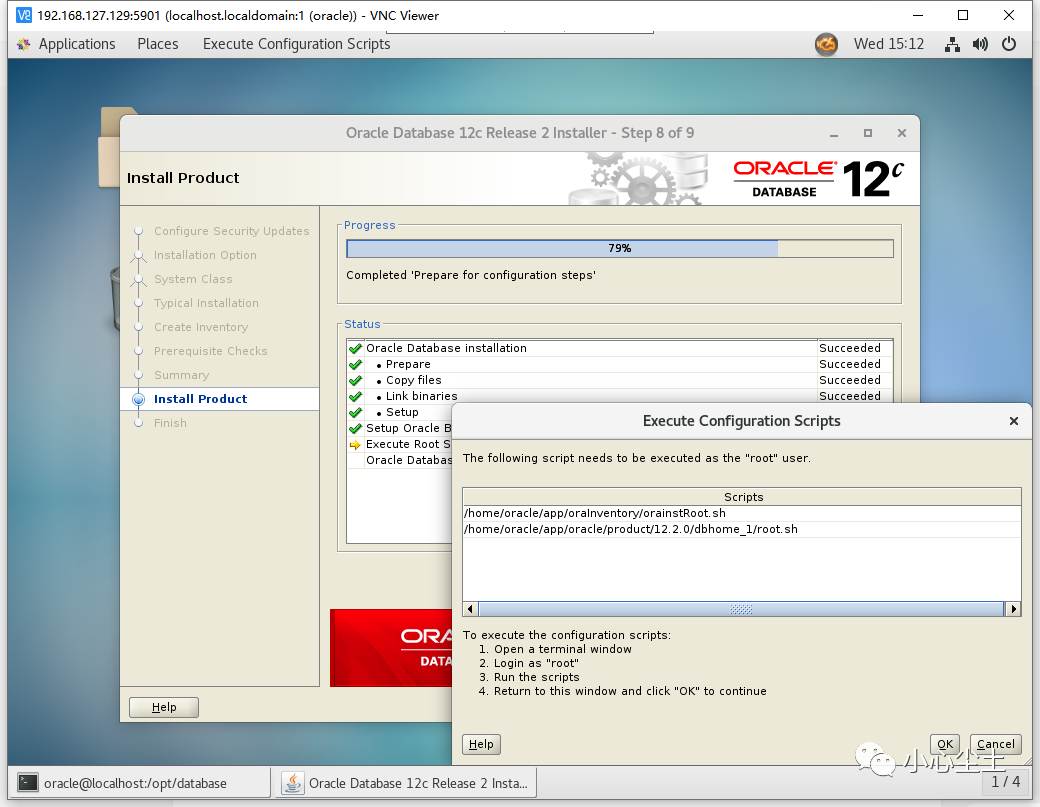Click the horizontal scrollbar thumb in scripts list
This screenshot has height=807, width=1040.
point(741,609)
